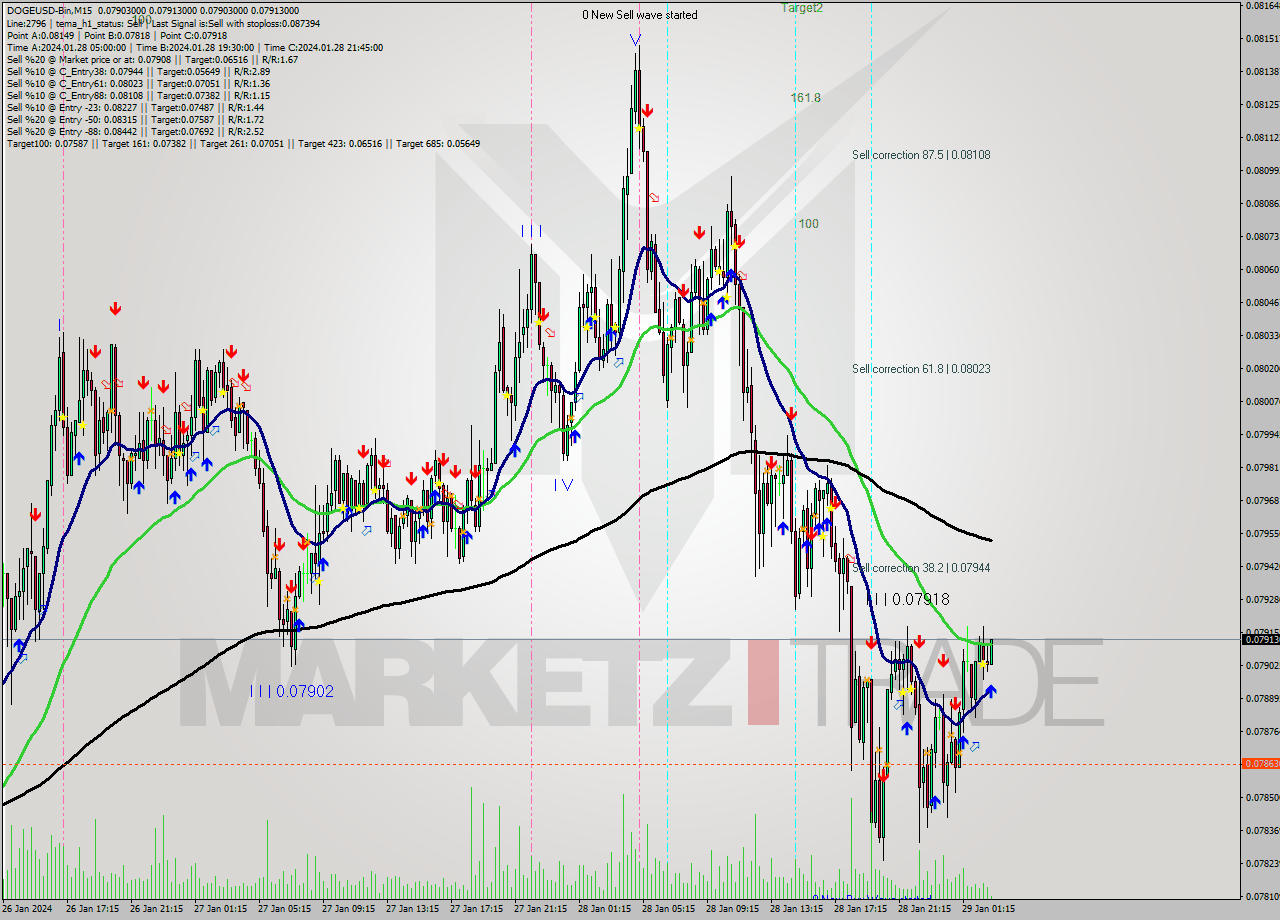Click the 0.07876 price axis label
The image size is (1280, 920).
pos(1263,731)
